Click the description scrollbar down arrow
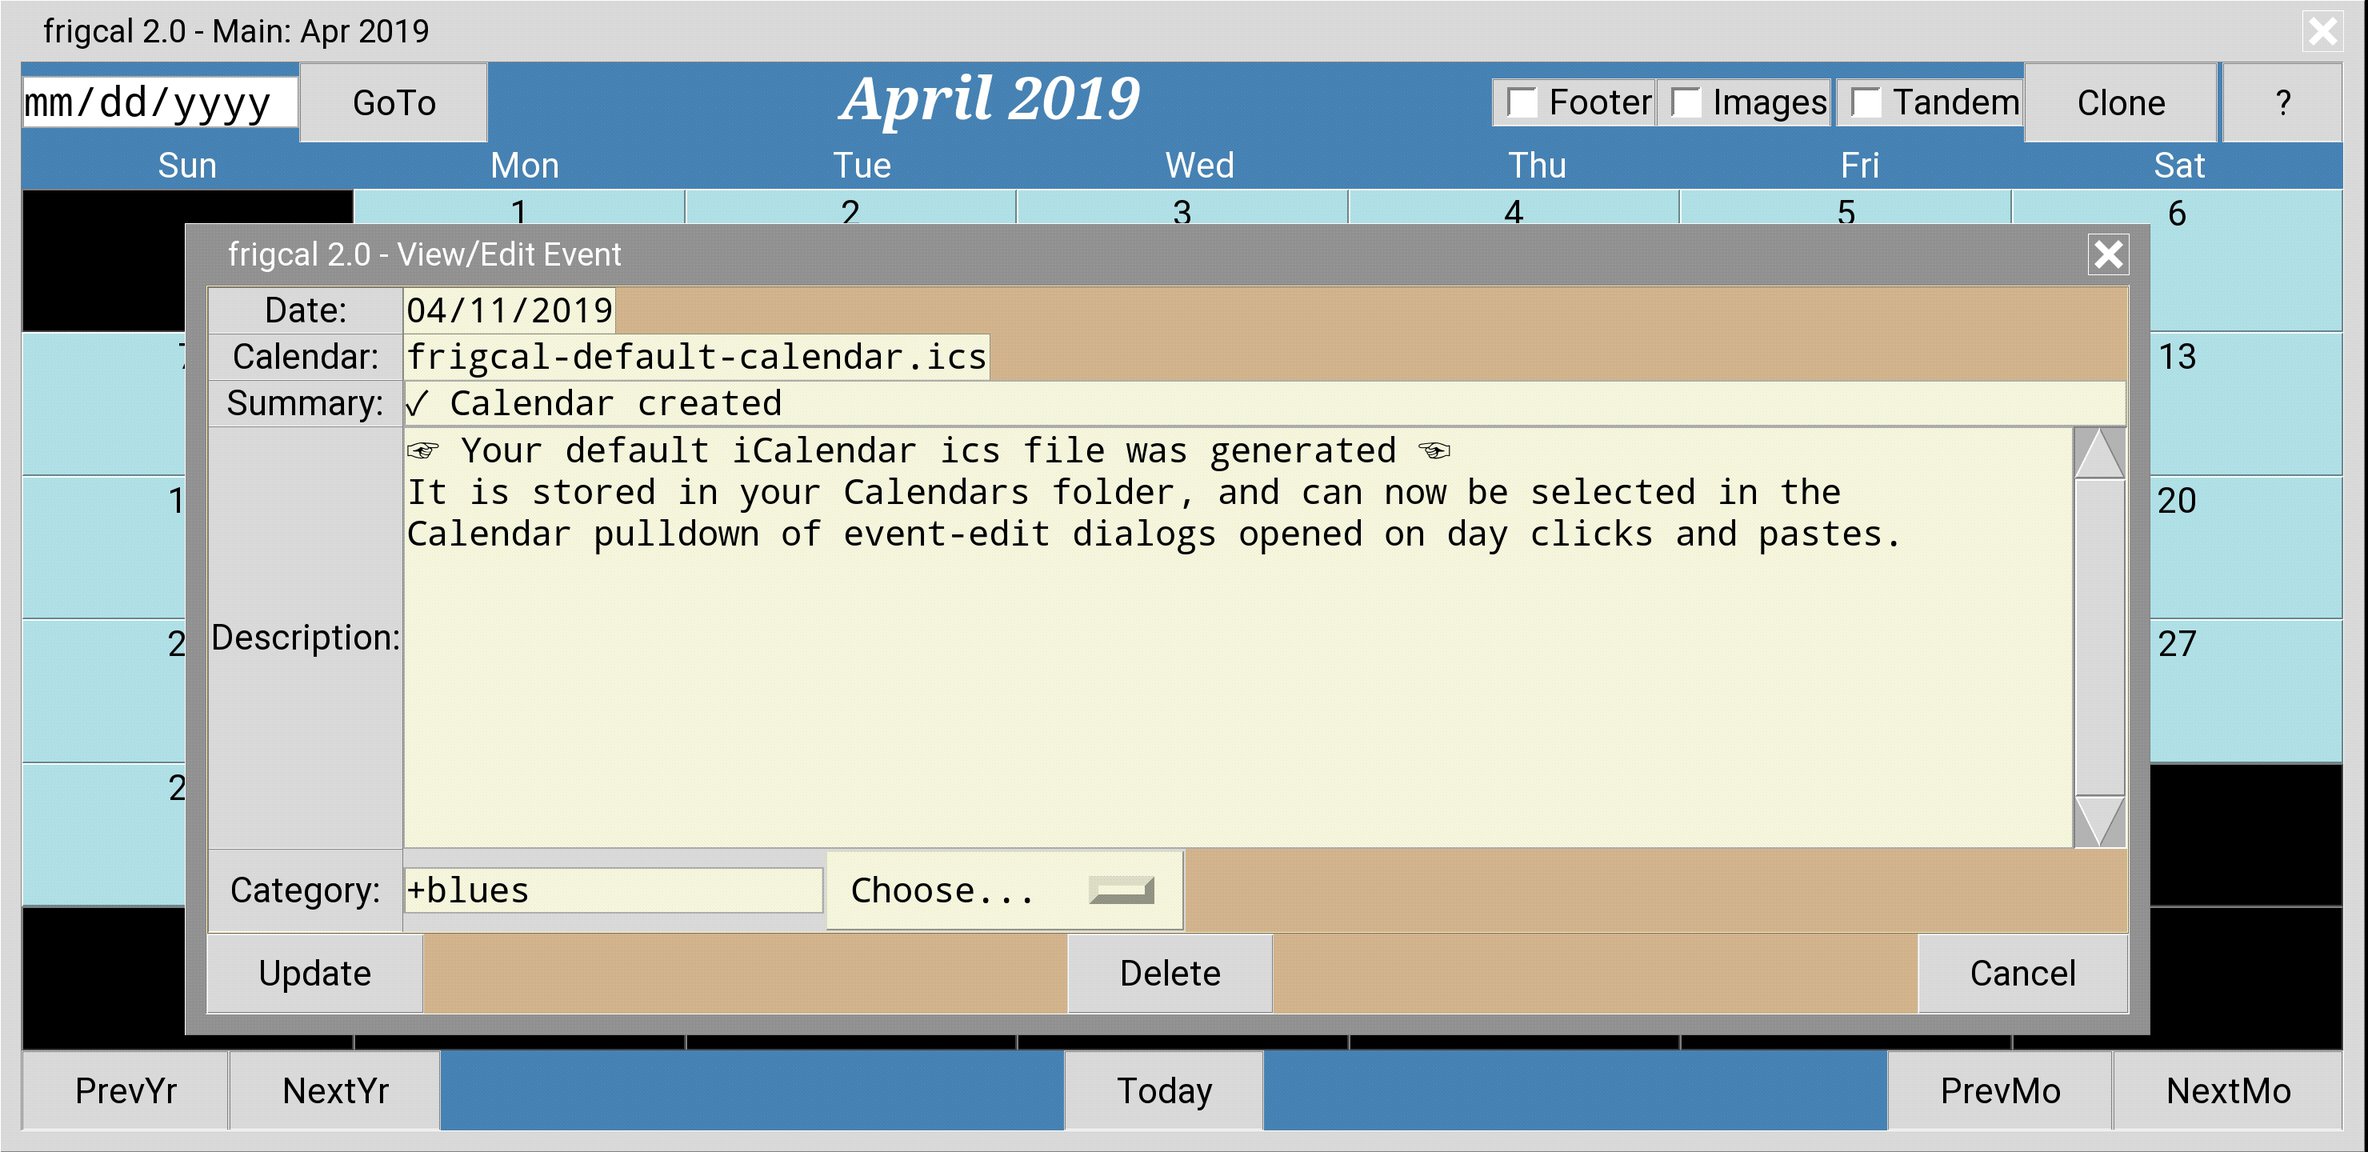 click(x=2099, y=821)
